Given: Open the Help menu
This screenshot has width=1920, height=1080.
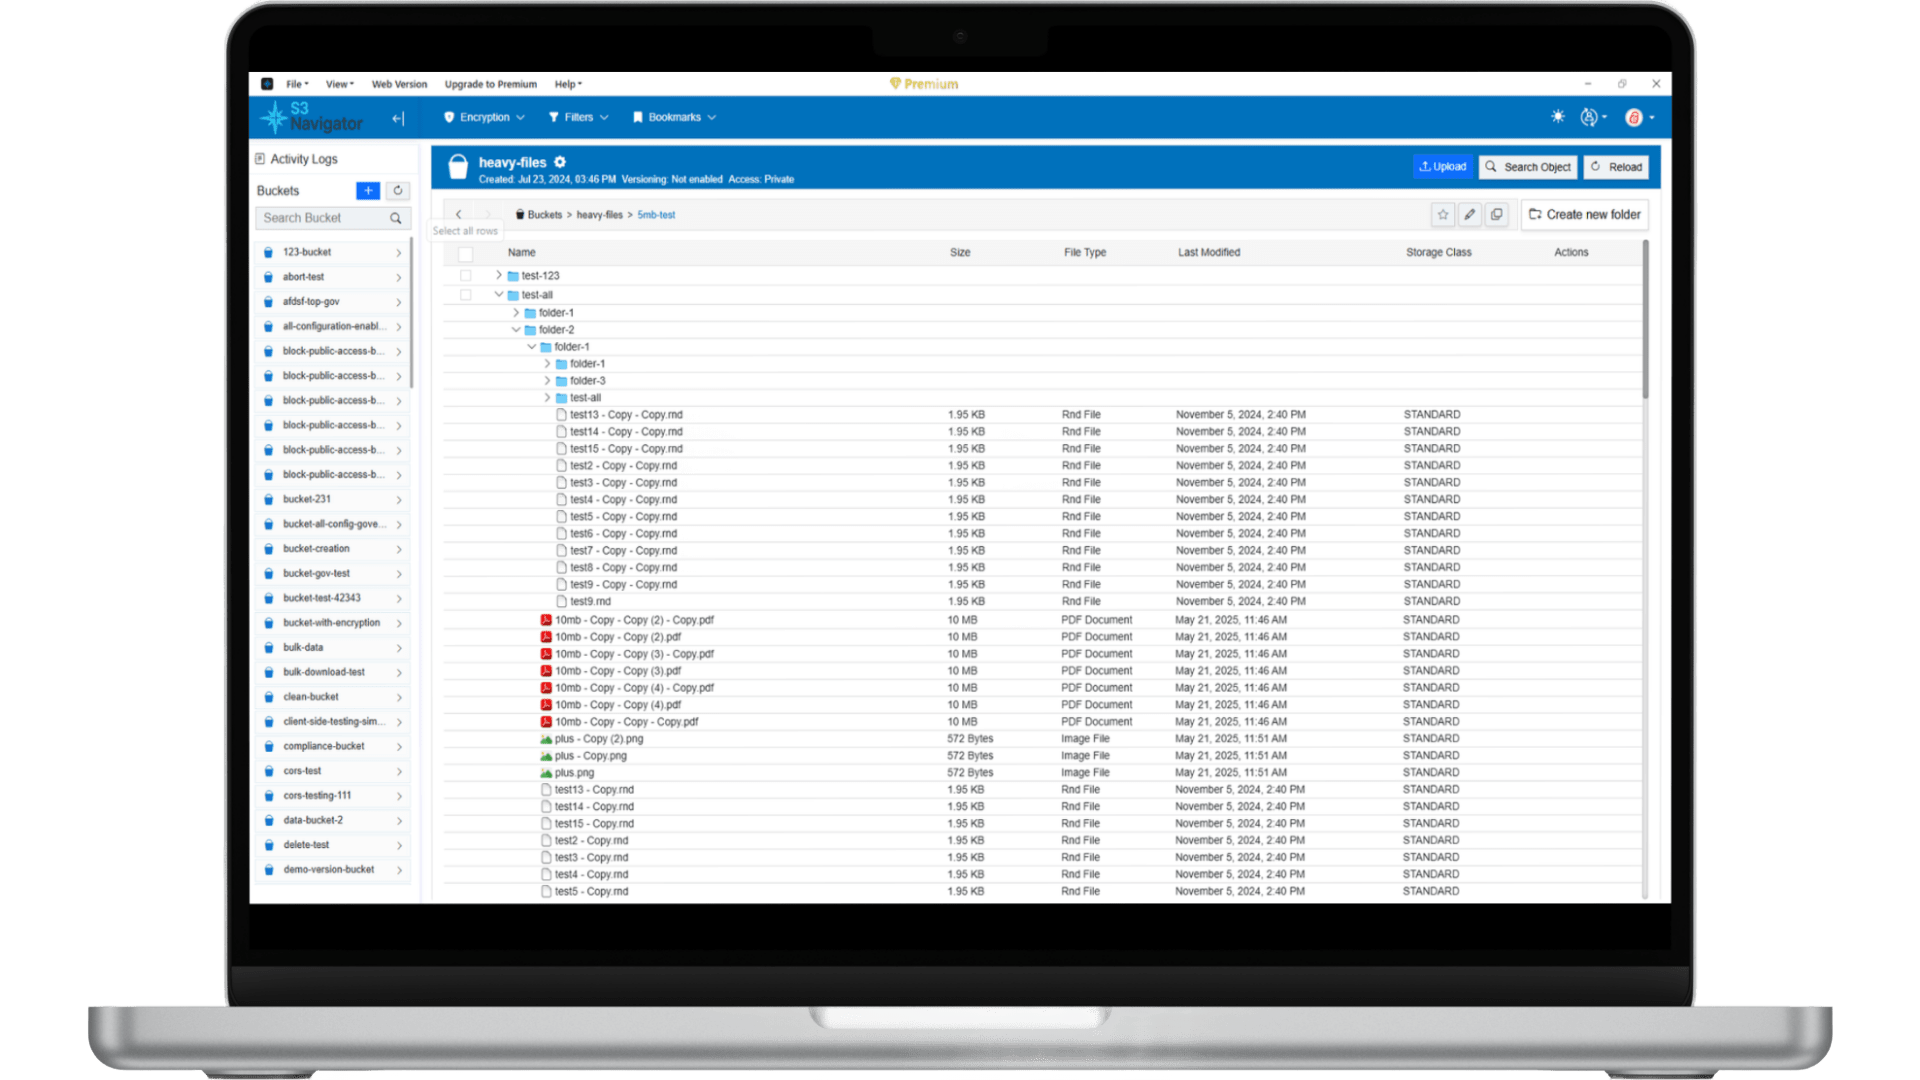Looking at the screenshot, I should (x=568, y=84).
